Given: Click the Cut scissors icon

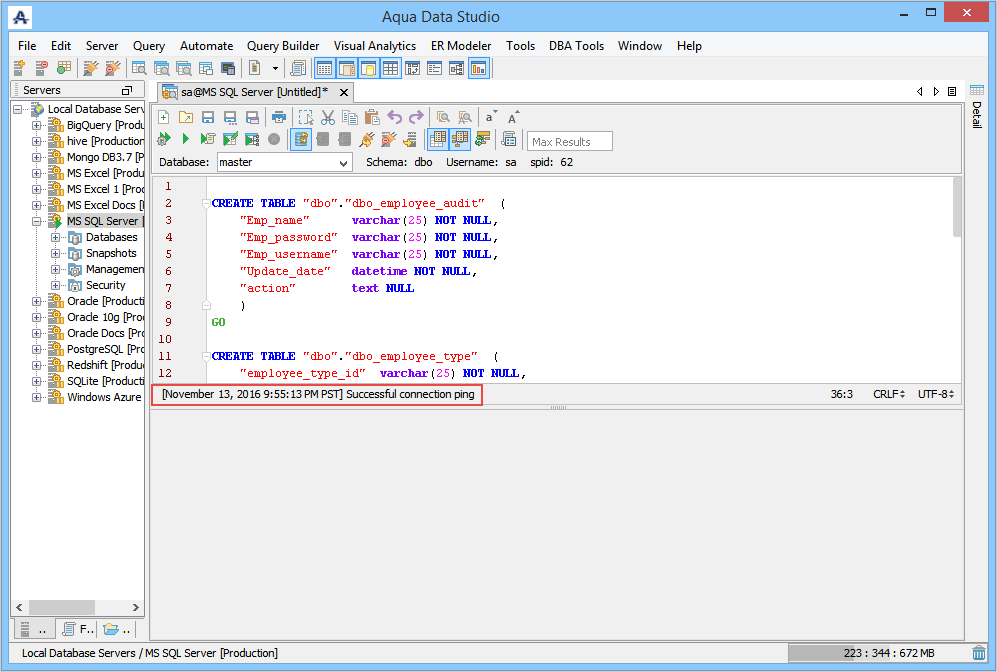Looking at the screenshot, I should [328, 117].
